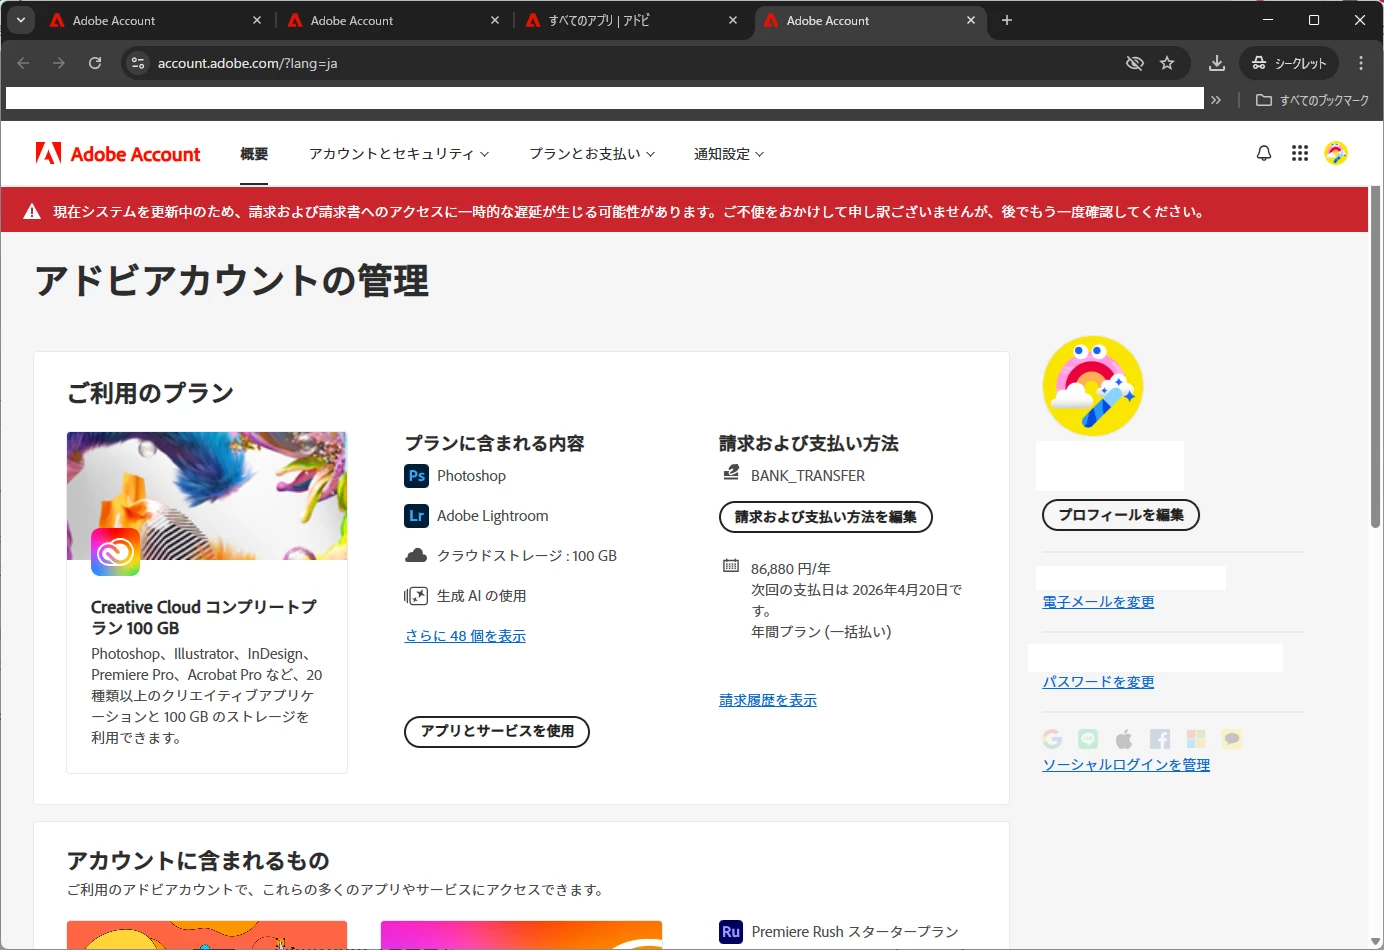This screenshot has width=1384, height=950.
Task: Open the browser downloads icon
Action: [1217, 63]
